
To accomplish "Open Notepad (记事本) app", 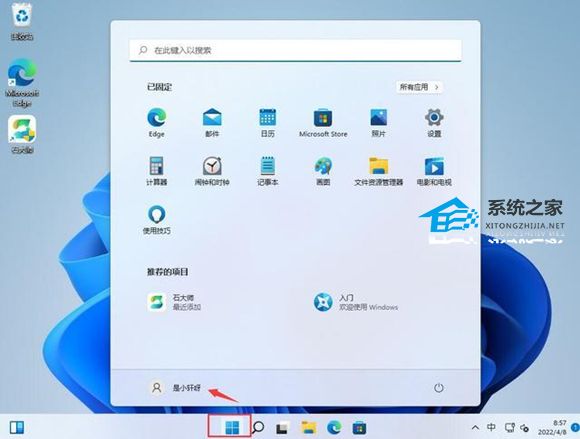I will (267, 171).
